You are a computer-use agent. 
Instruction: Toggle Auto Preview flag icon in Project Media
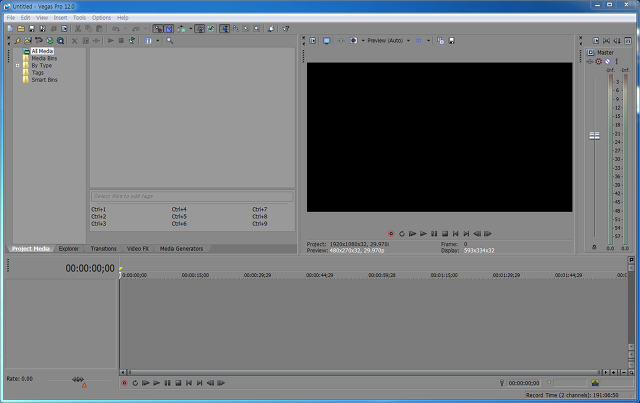pos(132,41)
